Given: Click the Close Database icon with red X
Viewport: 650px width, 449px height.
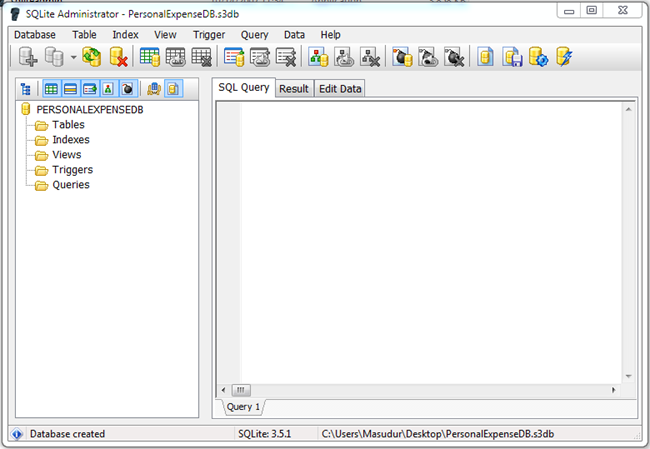Looking at the screenshot, I should click(118, 56).
